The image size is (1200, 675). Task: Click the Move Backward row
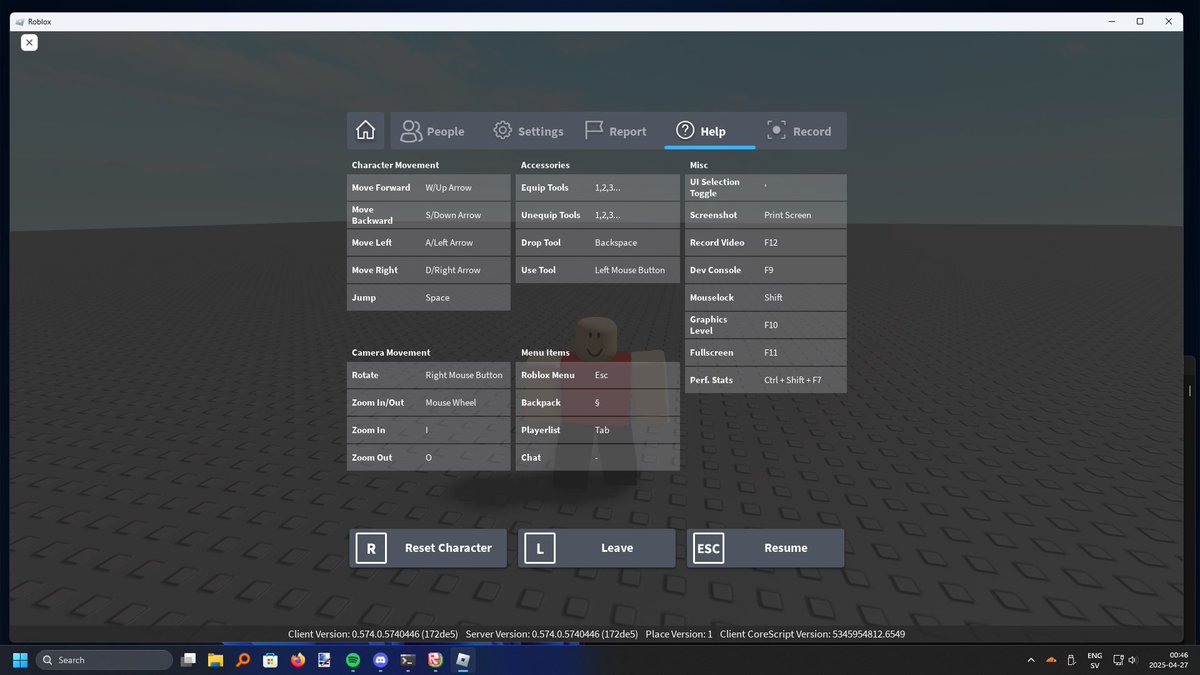coord(428,215)
